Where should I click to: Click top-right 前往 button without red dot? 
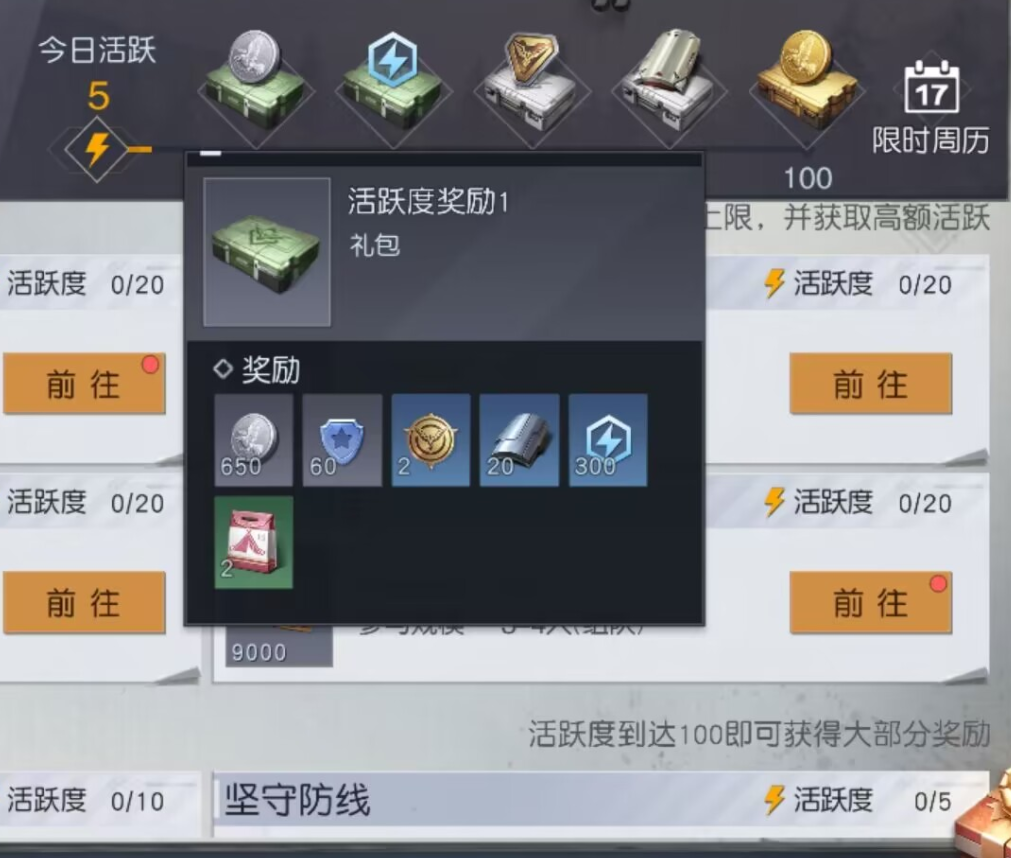pyautogui.click(x=870, y=384)
